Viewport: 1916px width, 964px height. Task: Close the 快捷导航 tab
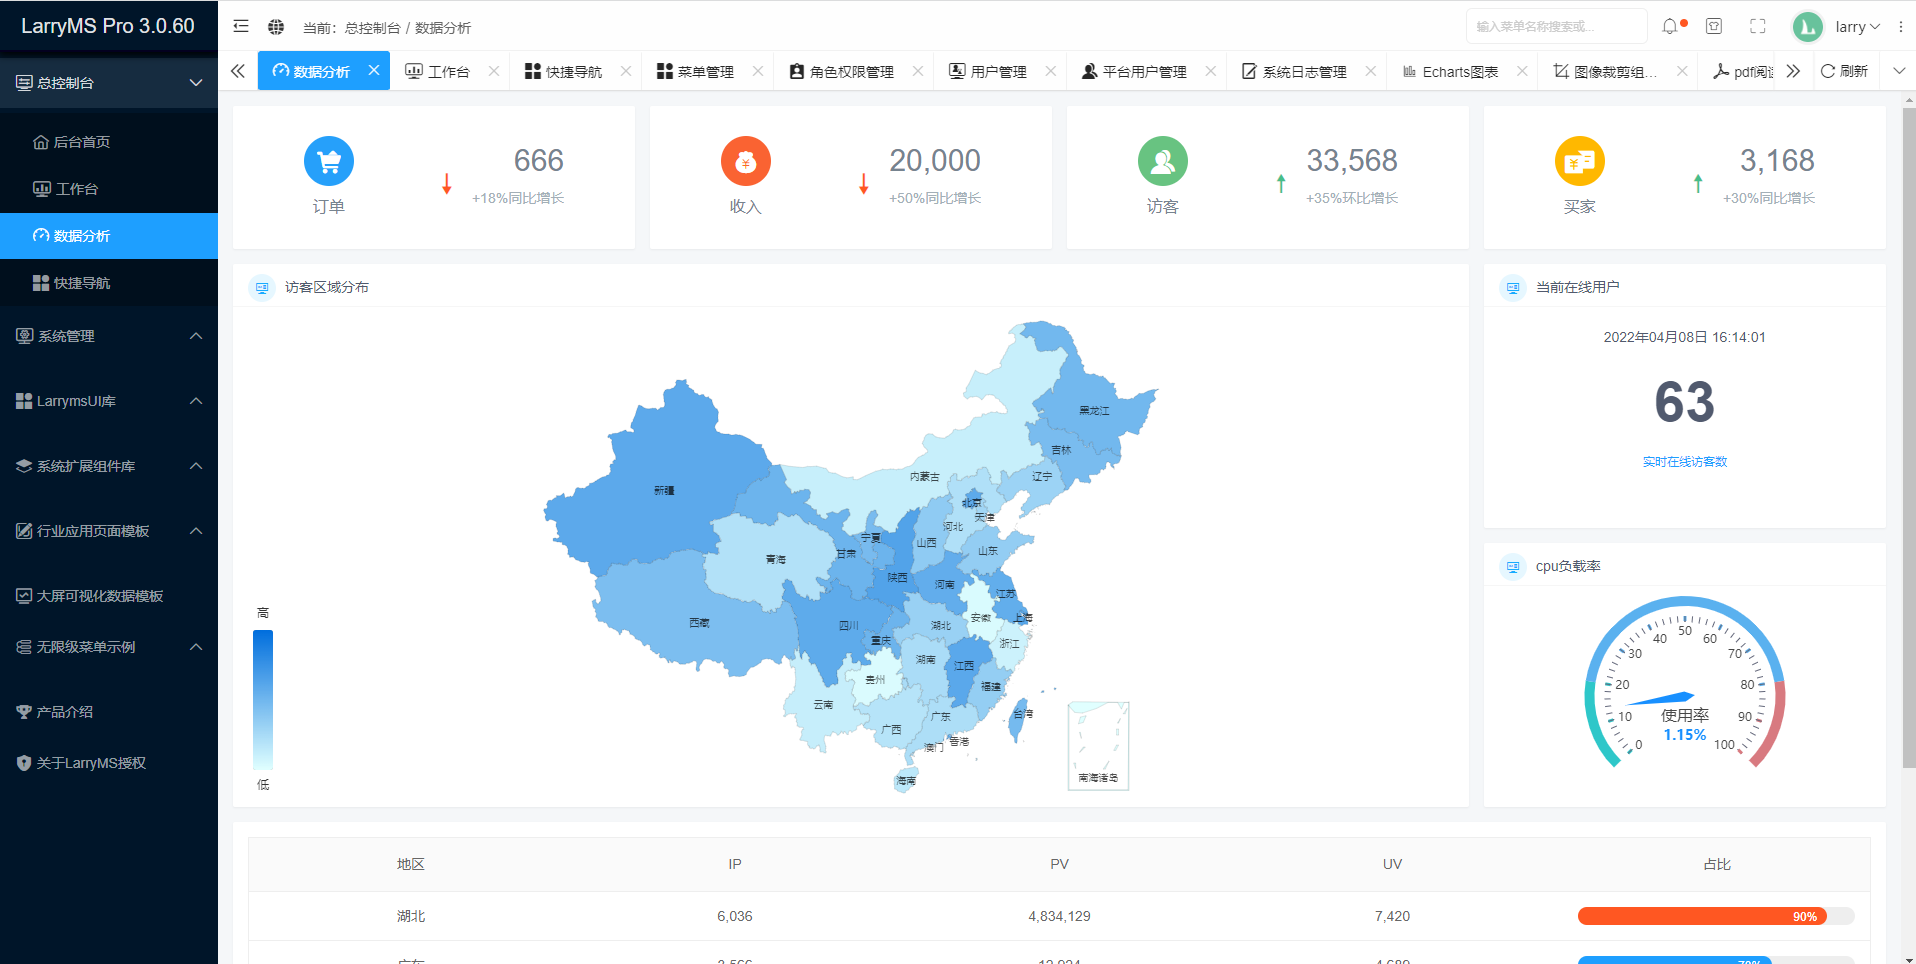[626, 71]
